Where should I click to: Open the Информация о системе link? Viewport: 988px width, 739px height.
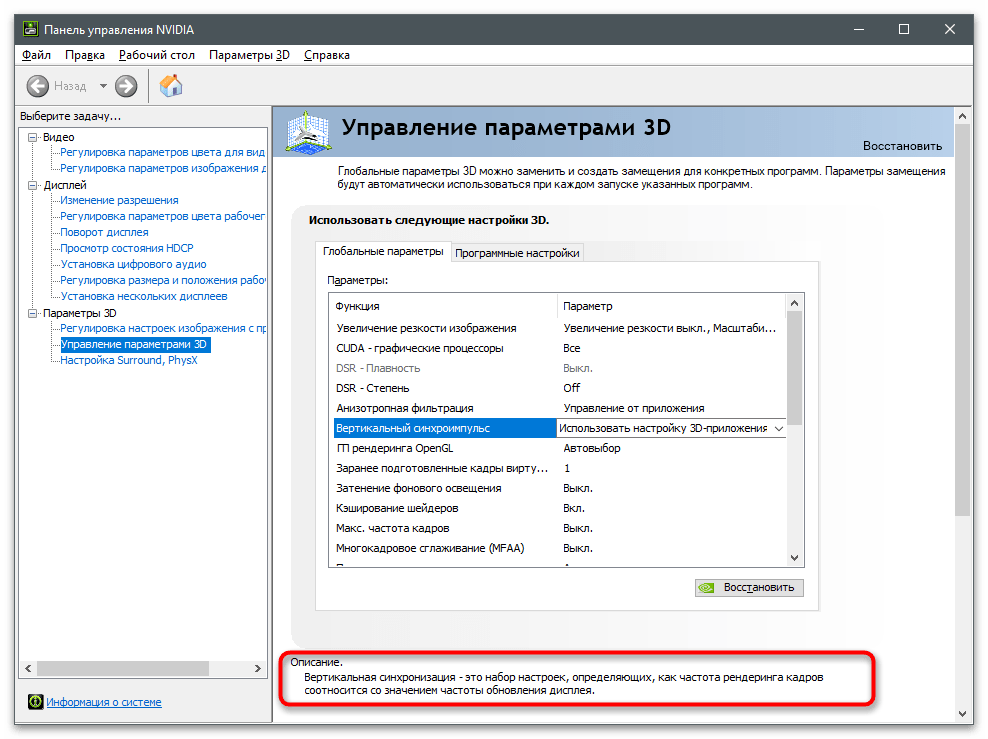(x=104, y=702)
